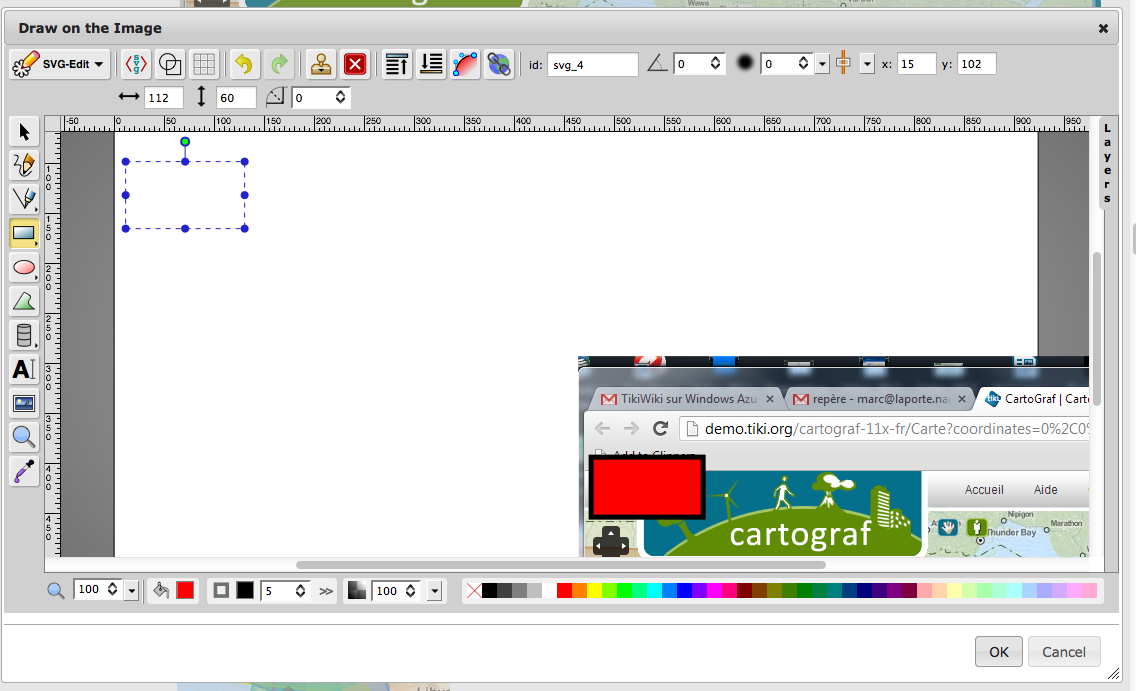
Task: Click the TikiWiki sur Windows tab in image
Action: (688, 399)
